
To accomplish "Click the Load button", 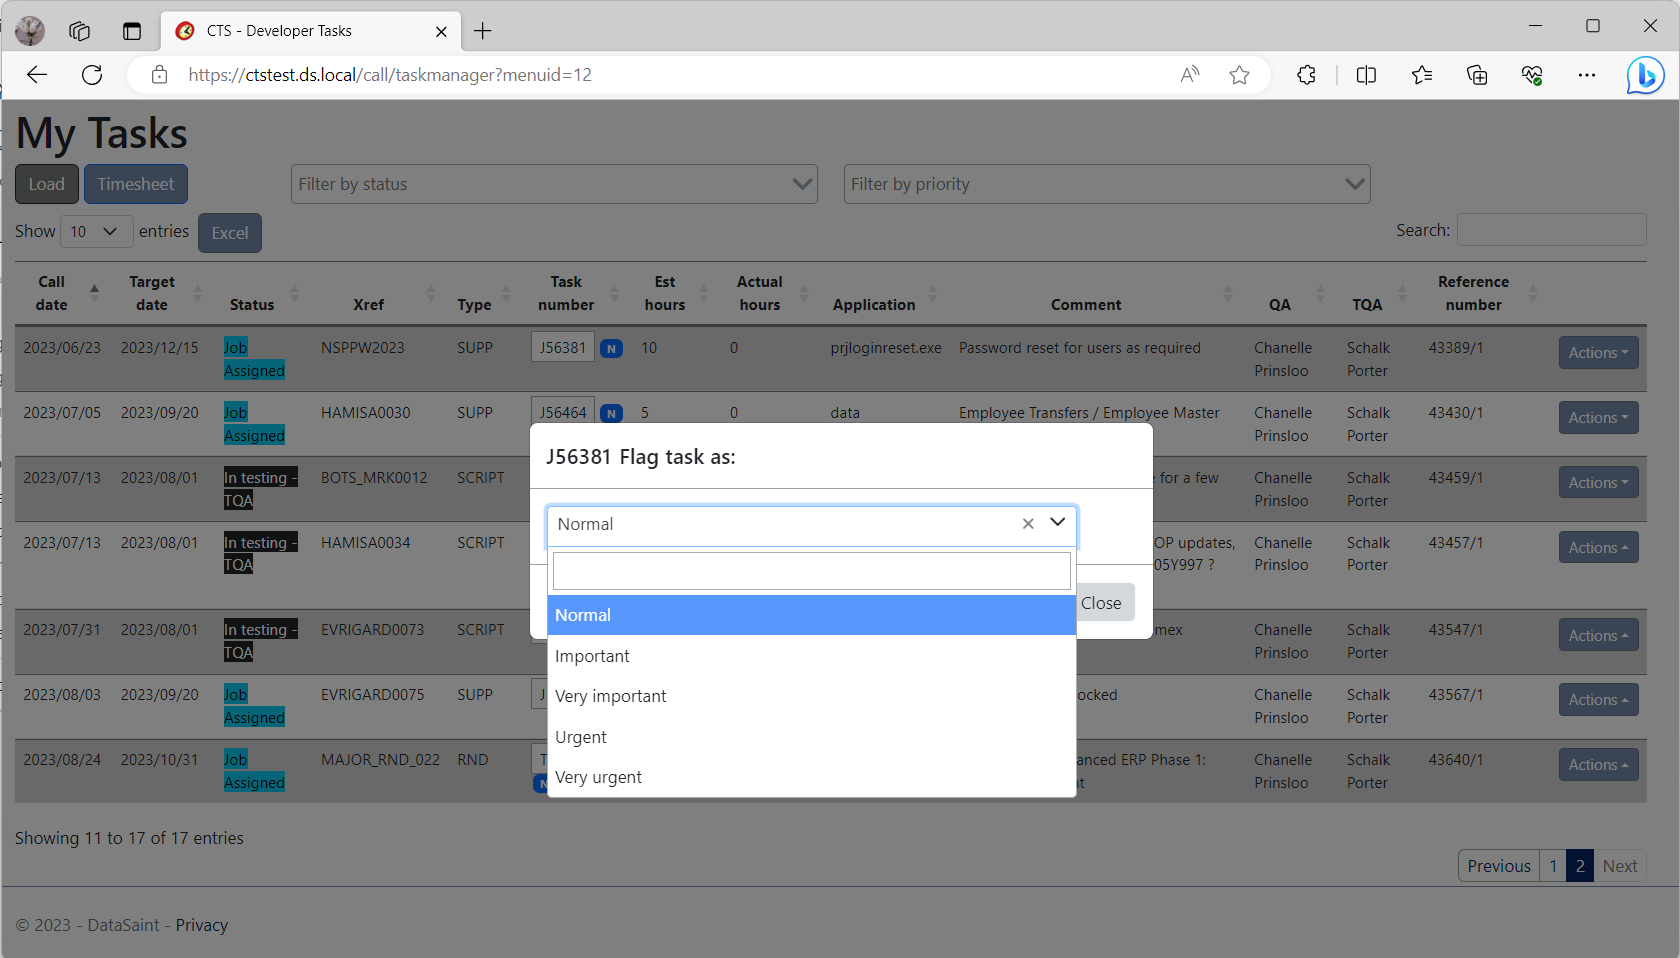I will (46, 184).
